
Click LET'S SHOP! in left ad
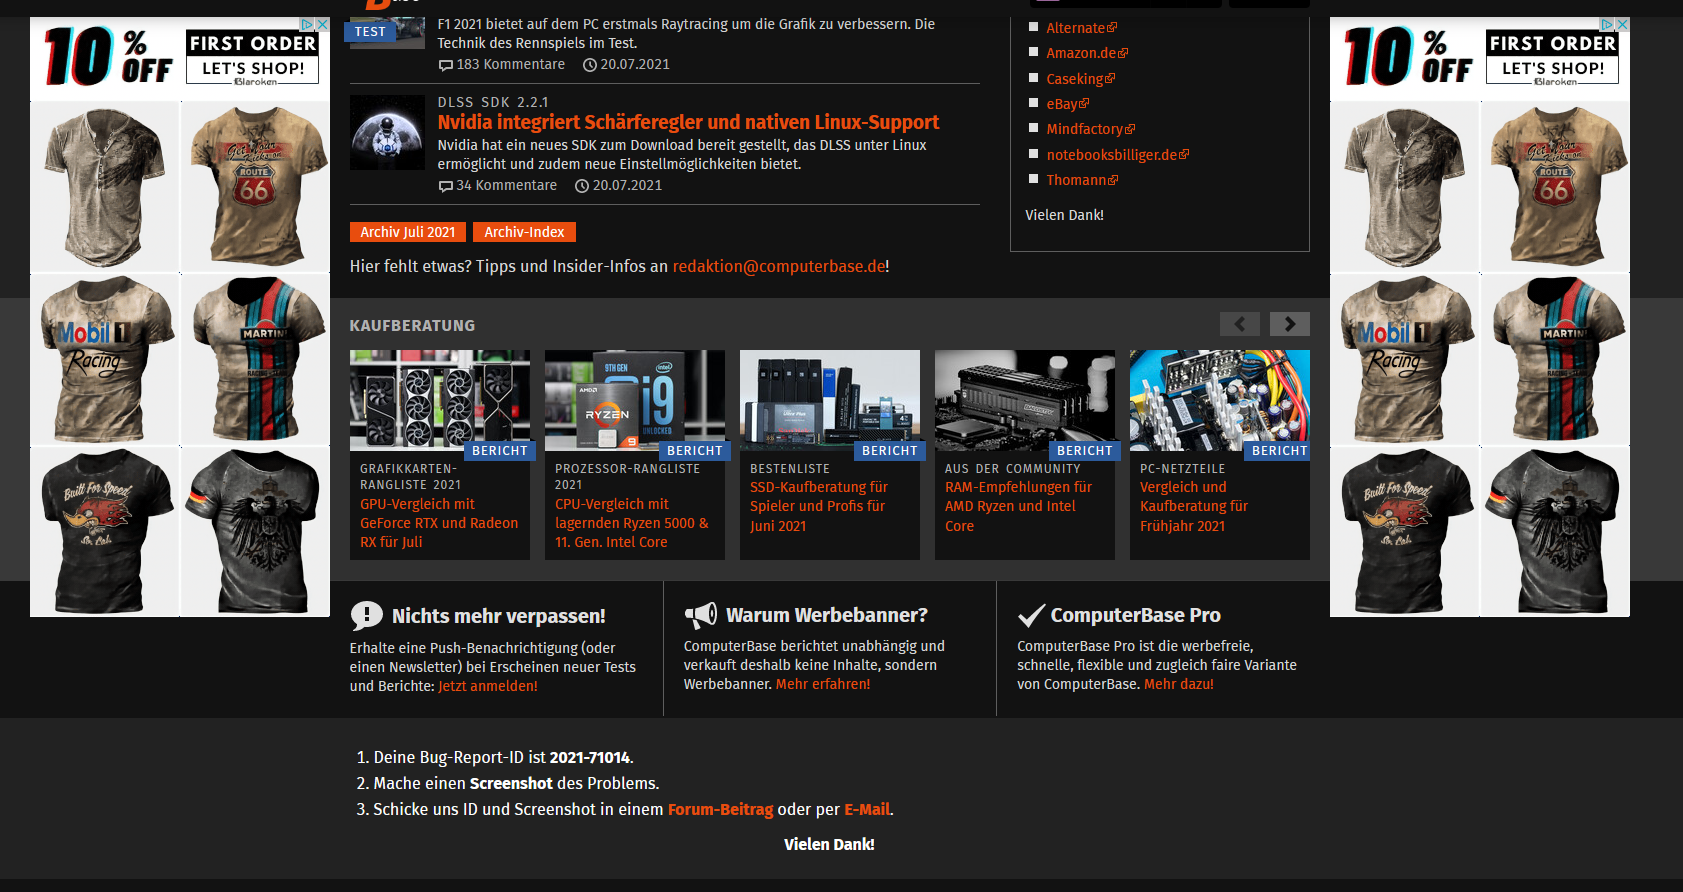tap(253, 68)
